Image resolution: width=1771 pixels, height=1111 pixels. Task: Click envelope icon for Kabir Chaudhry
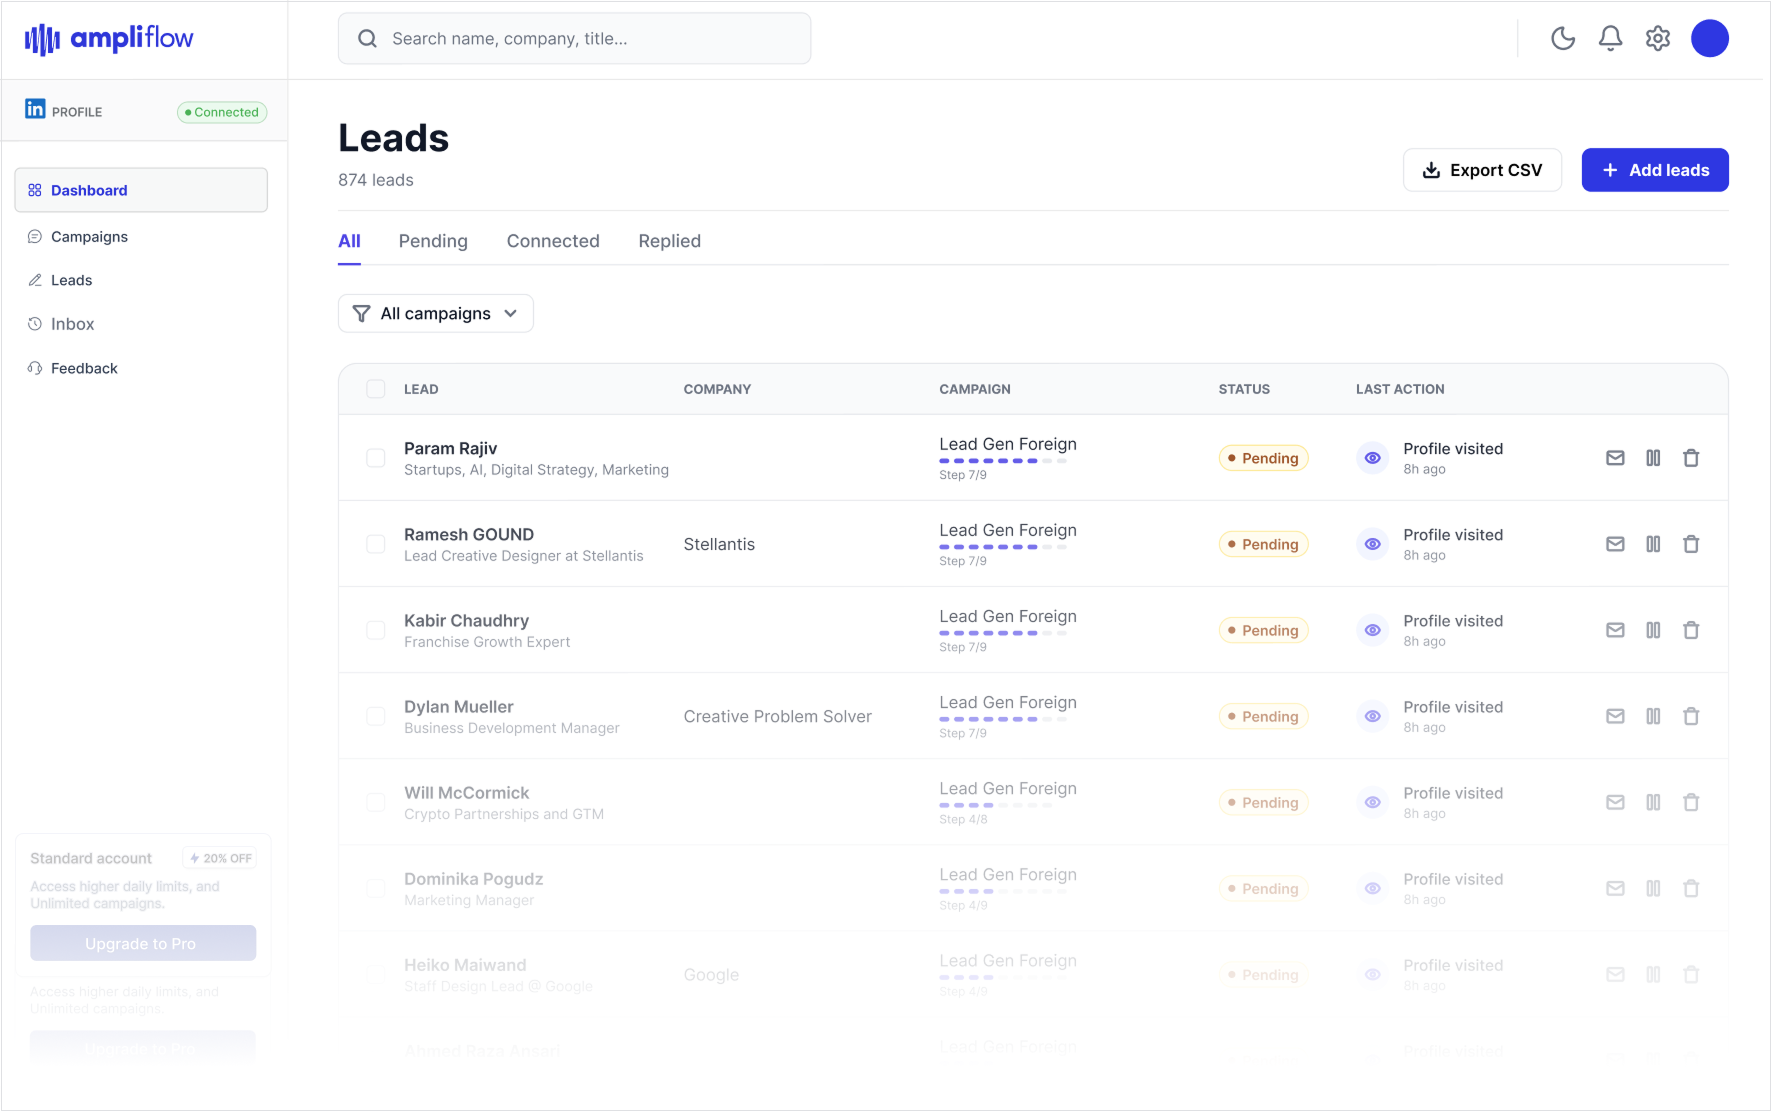click(x=1615, y=630)
